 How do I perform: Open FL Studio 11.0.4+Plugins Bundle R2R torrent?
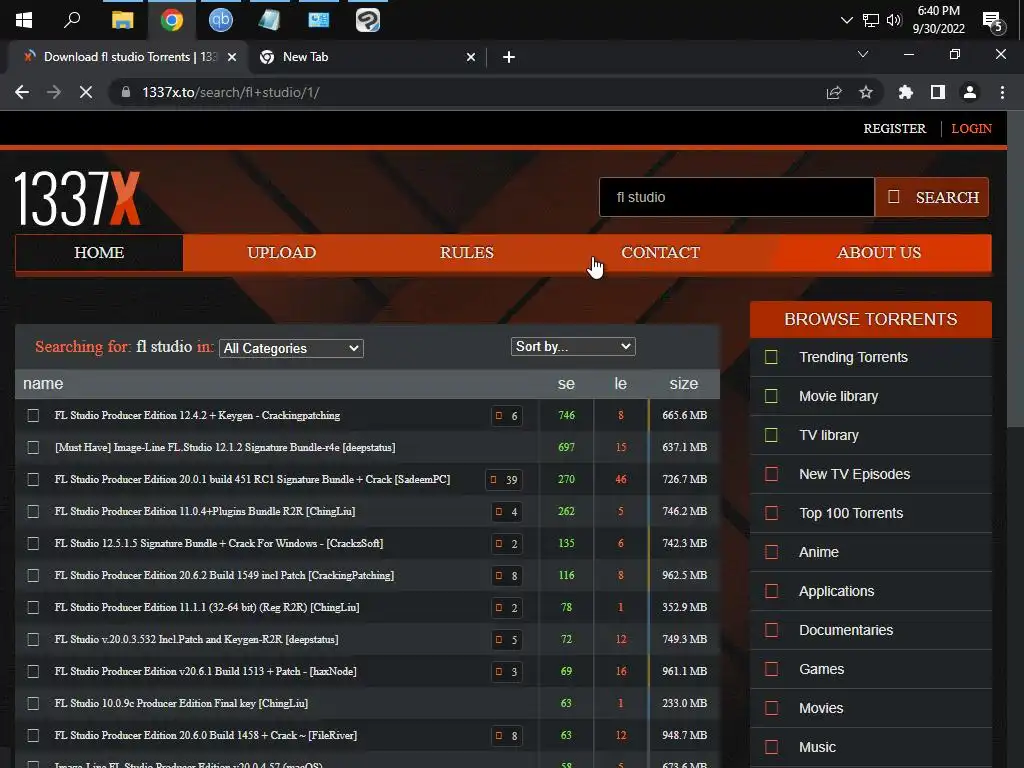click(x=205, y=511)
